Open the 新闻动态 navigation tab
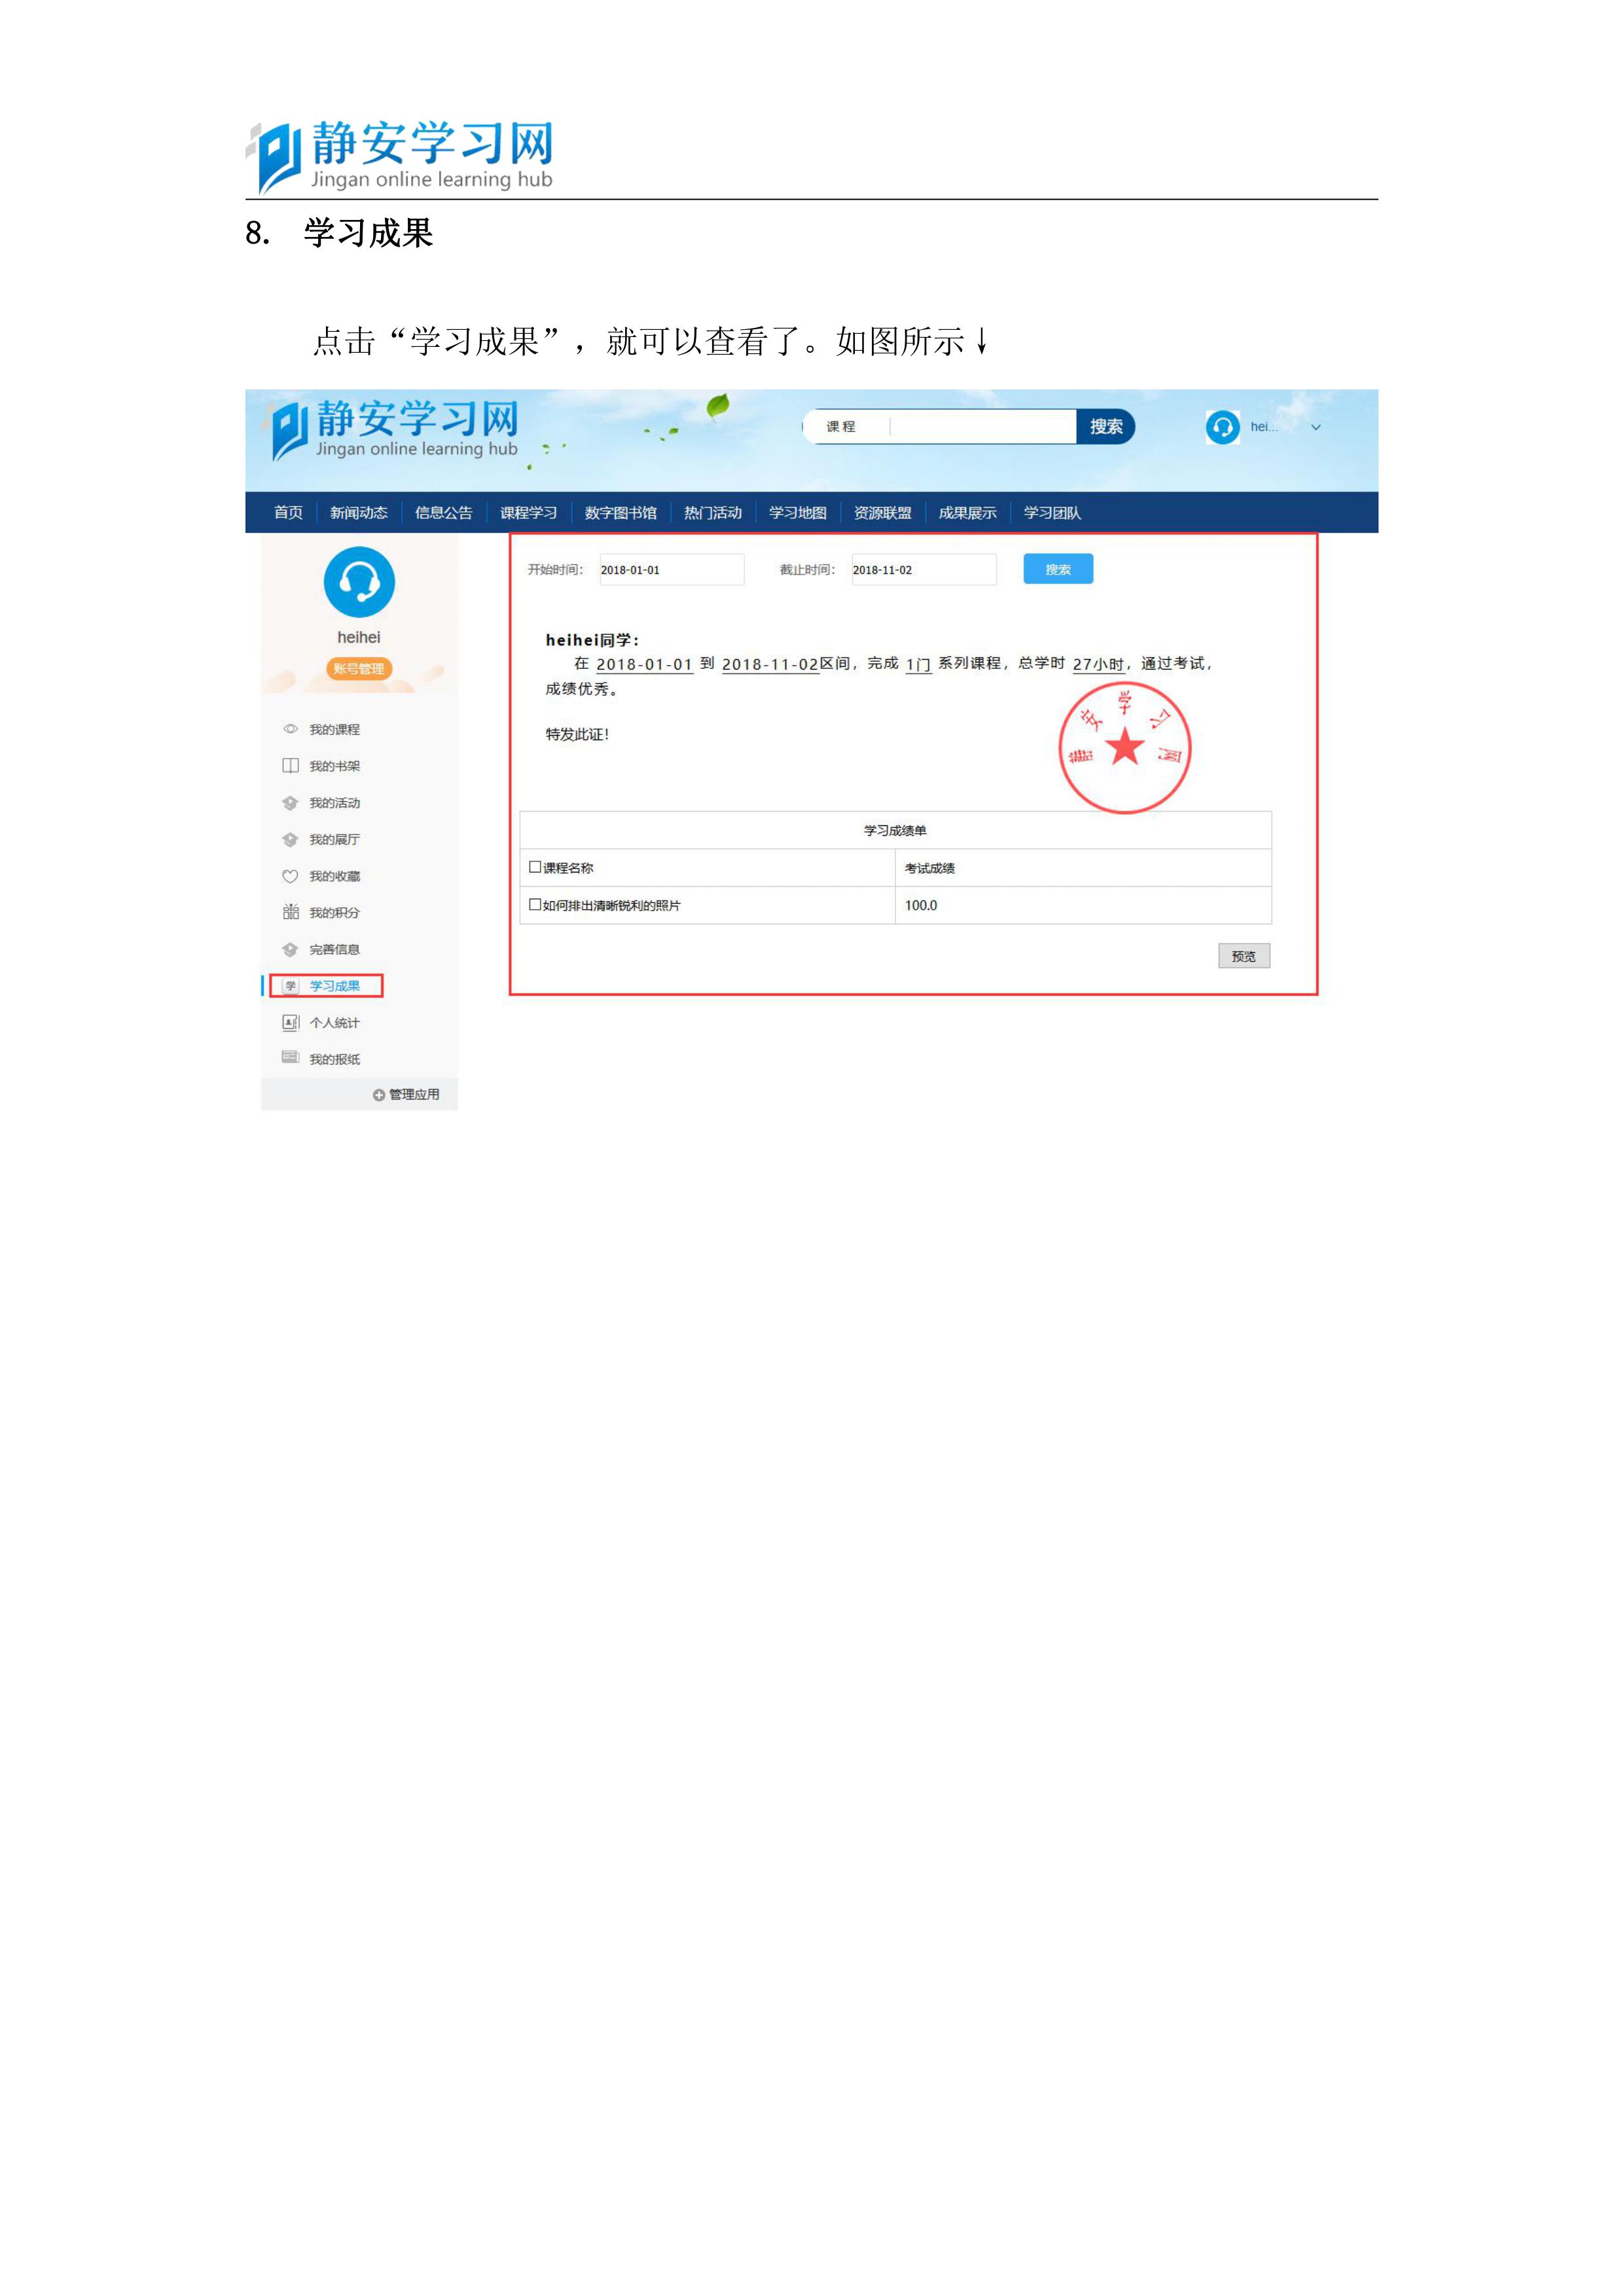 [359, 513]
